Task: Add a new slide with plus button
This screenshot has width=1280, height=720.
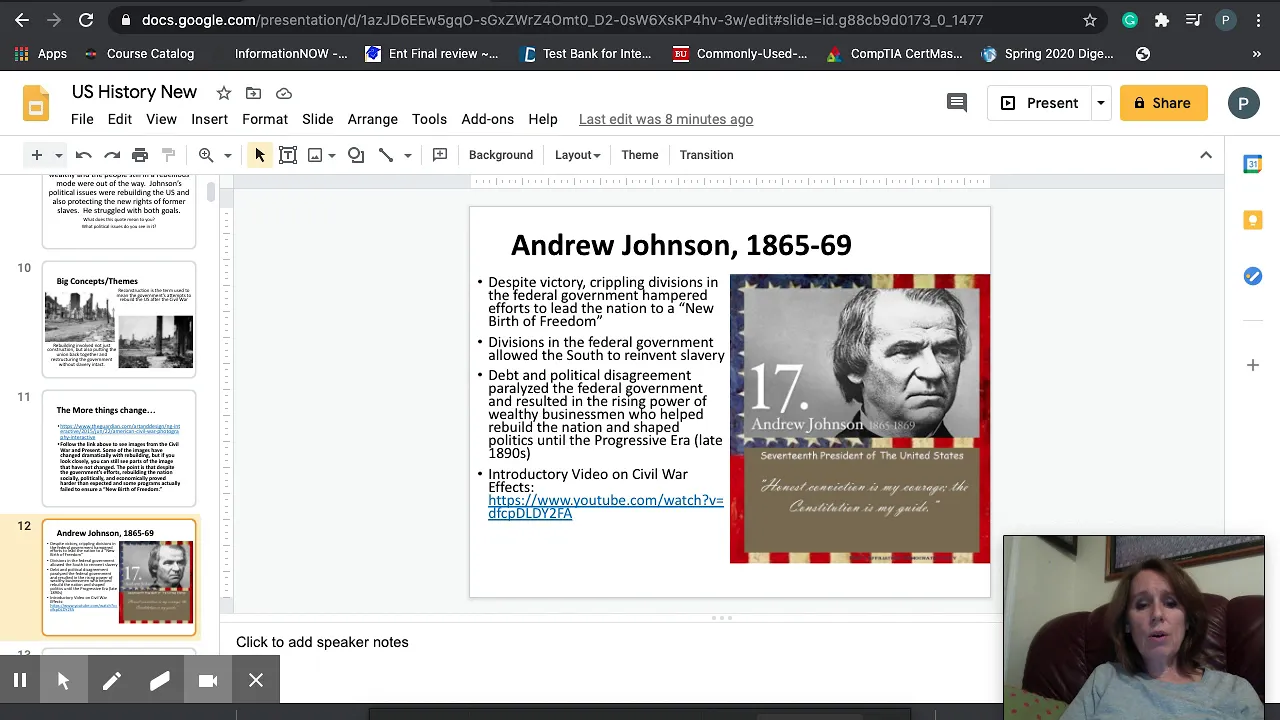Action: (x=36, y=155)
